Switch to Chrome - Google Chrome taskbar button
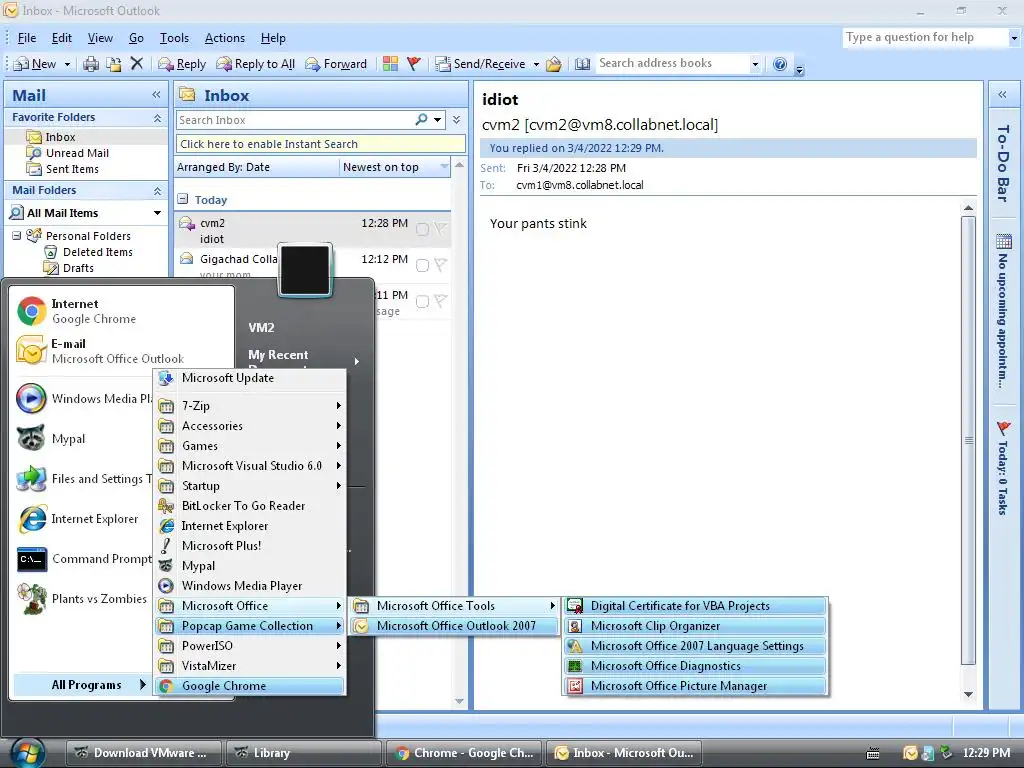1024x768 pixels. (464, 753)
